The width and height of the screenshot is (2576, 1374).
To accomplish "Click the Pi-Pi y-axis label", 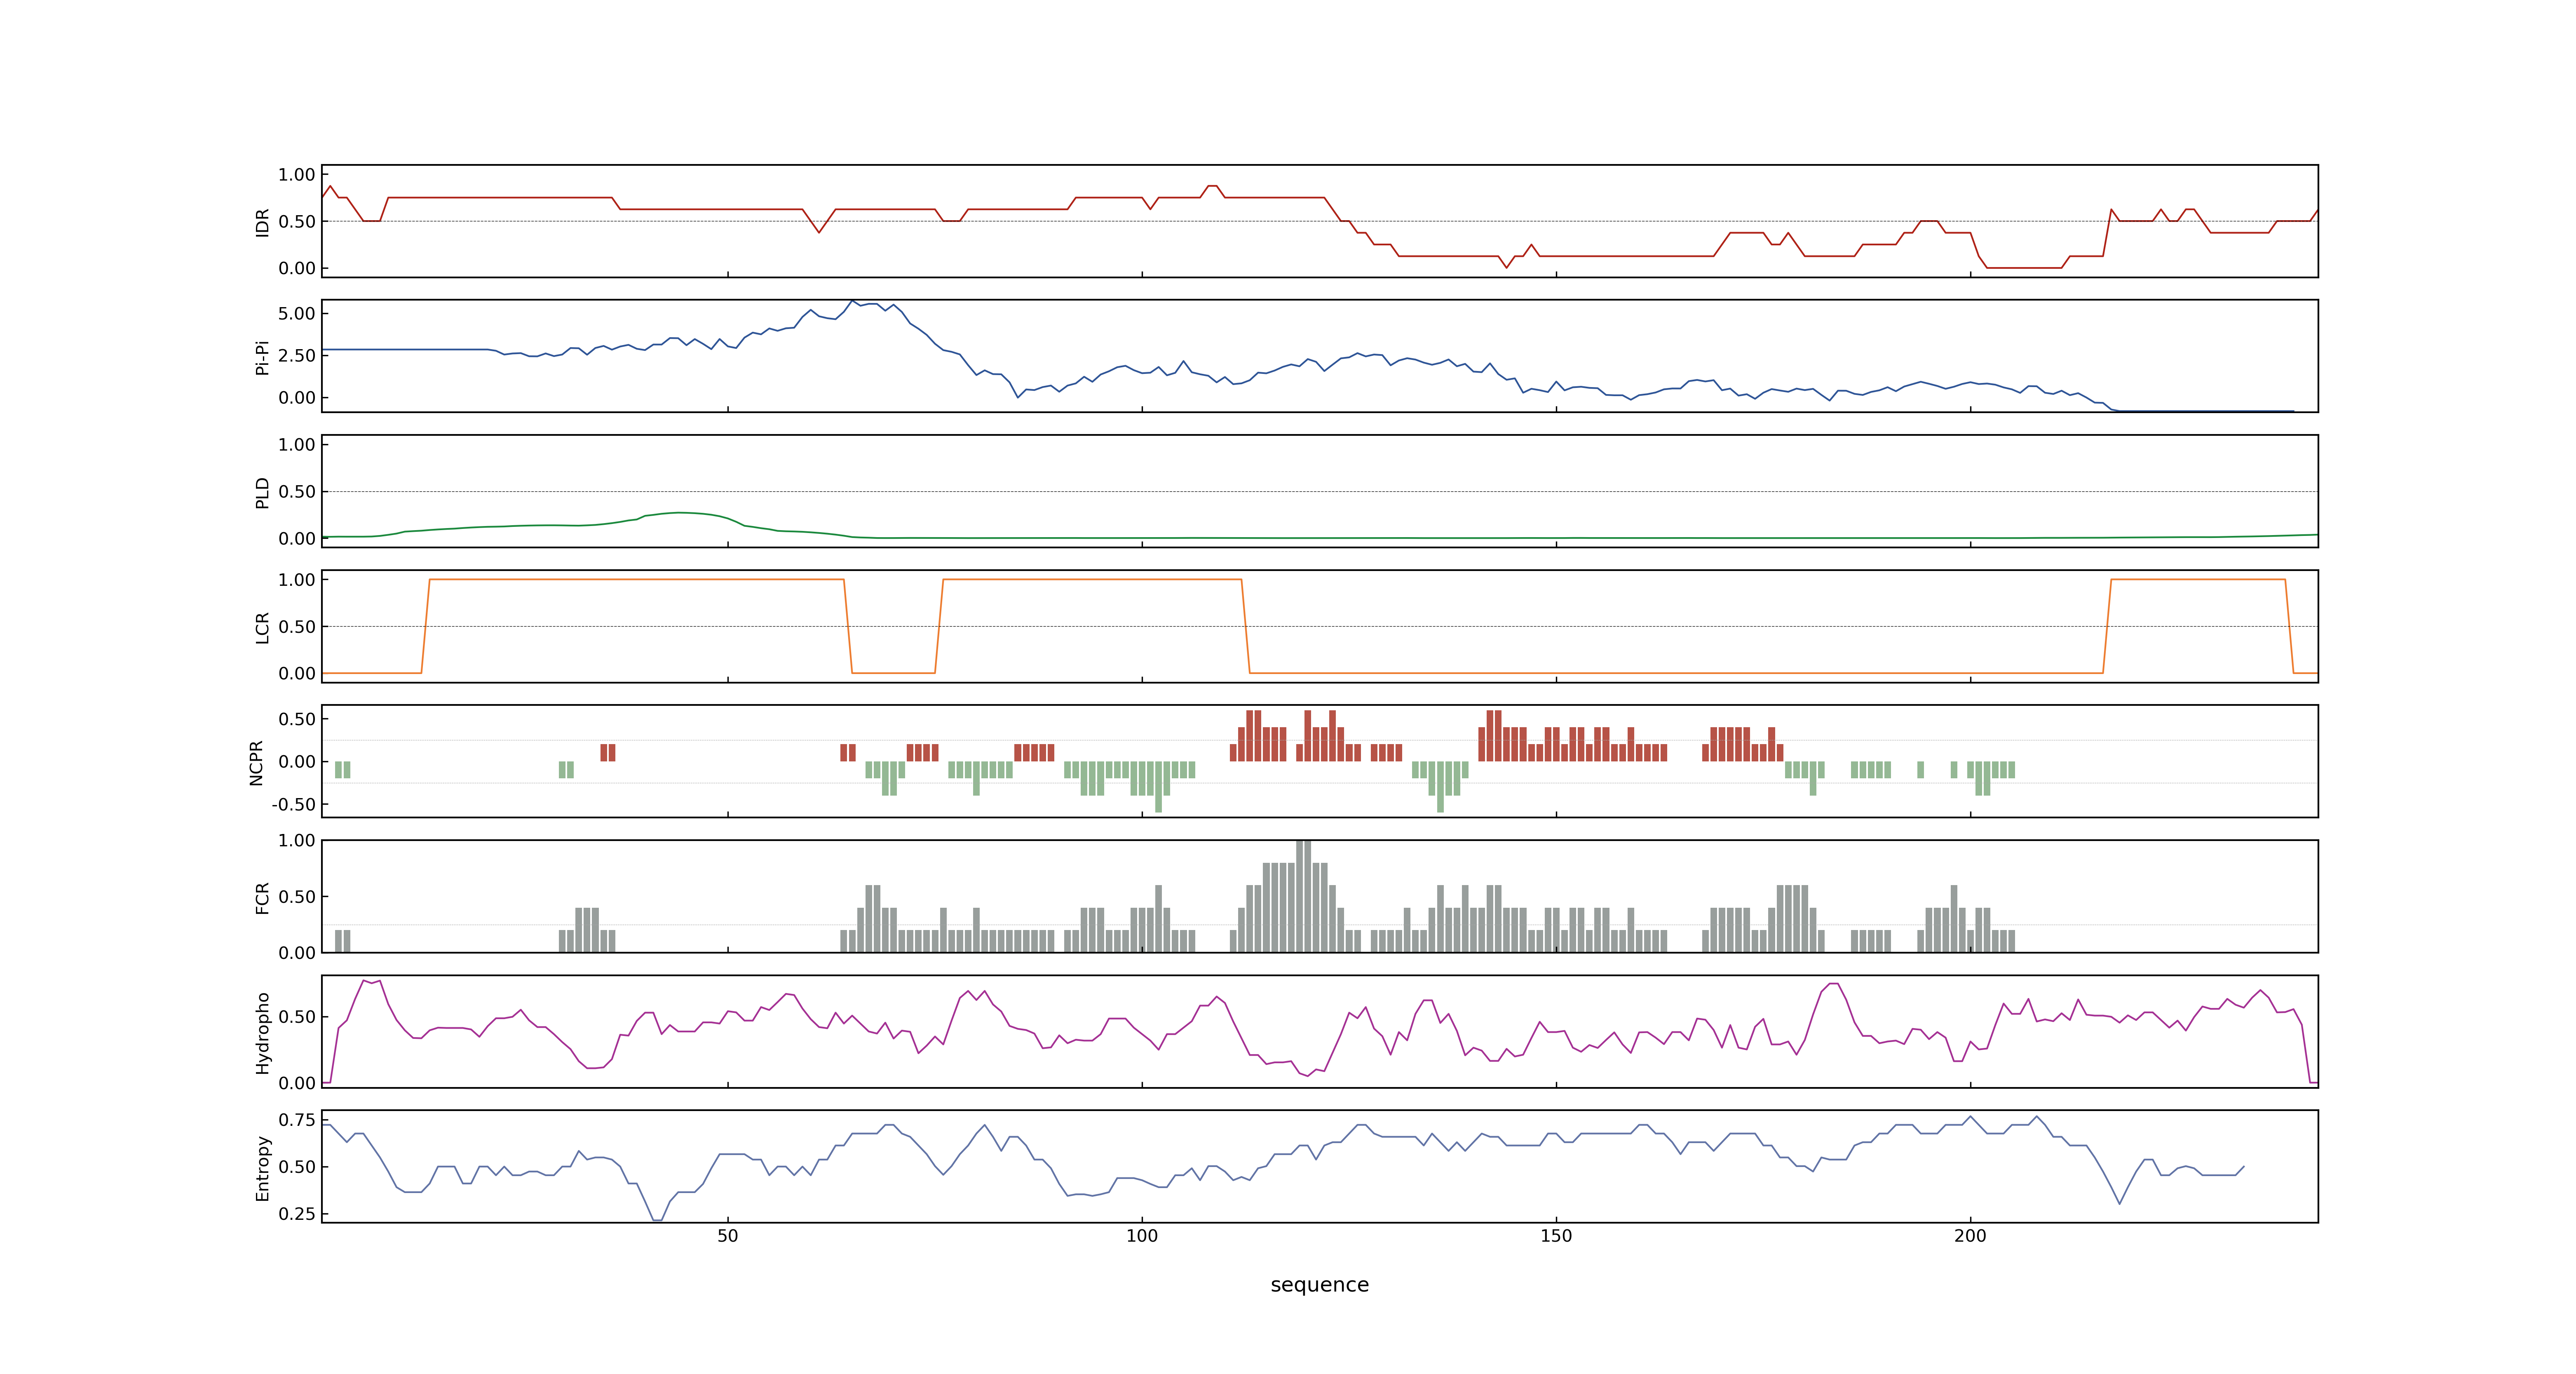I will [x=262, y=357].
